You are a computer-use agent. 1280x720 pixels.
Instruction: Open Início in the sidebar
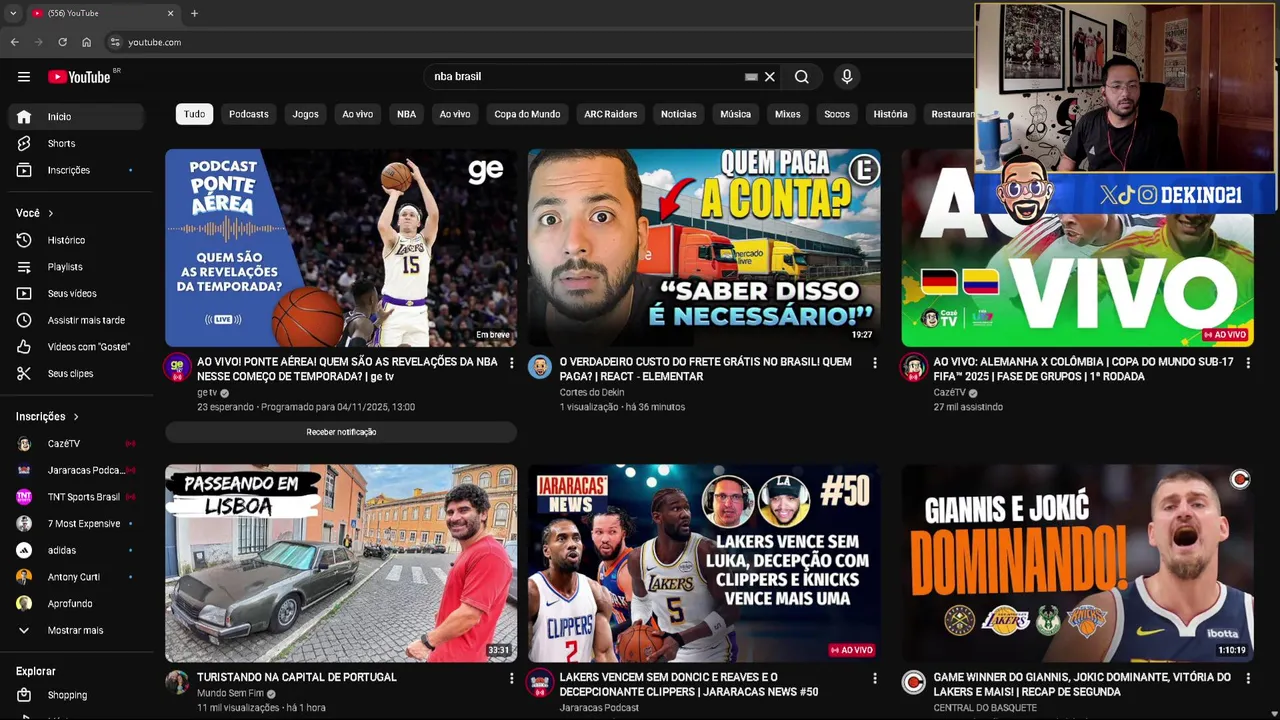coord(76,117)
